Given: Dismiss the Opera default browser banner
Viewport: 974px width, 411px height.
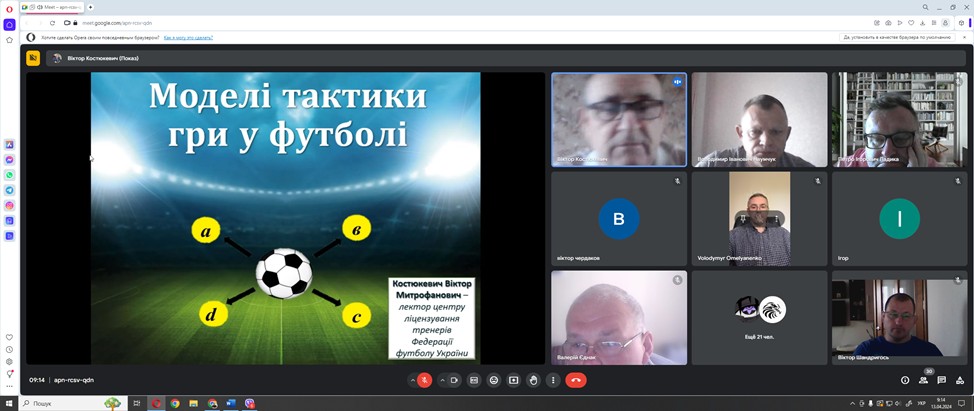Looking at the screenshot, I should 963,37.
